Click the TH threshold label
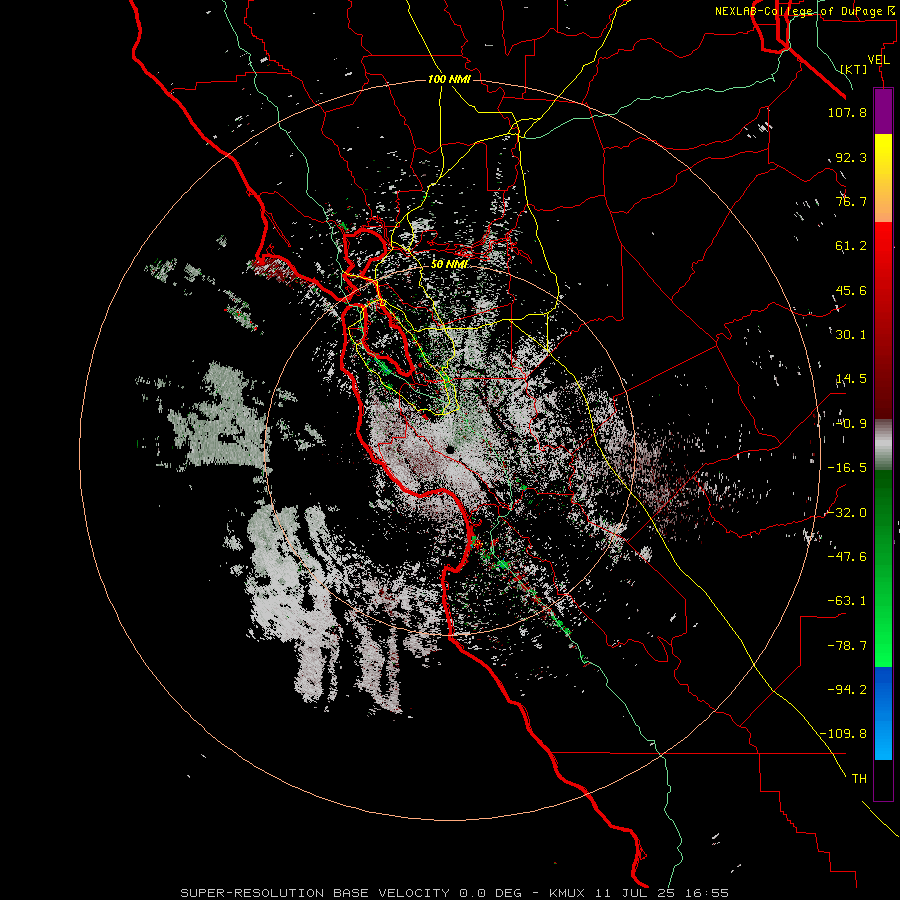This screenshot has height=900, width=900. (859, 779)
